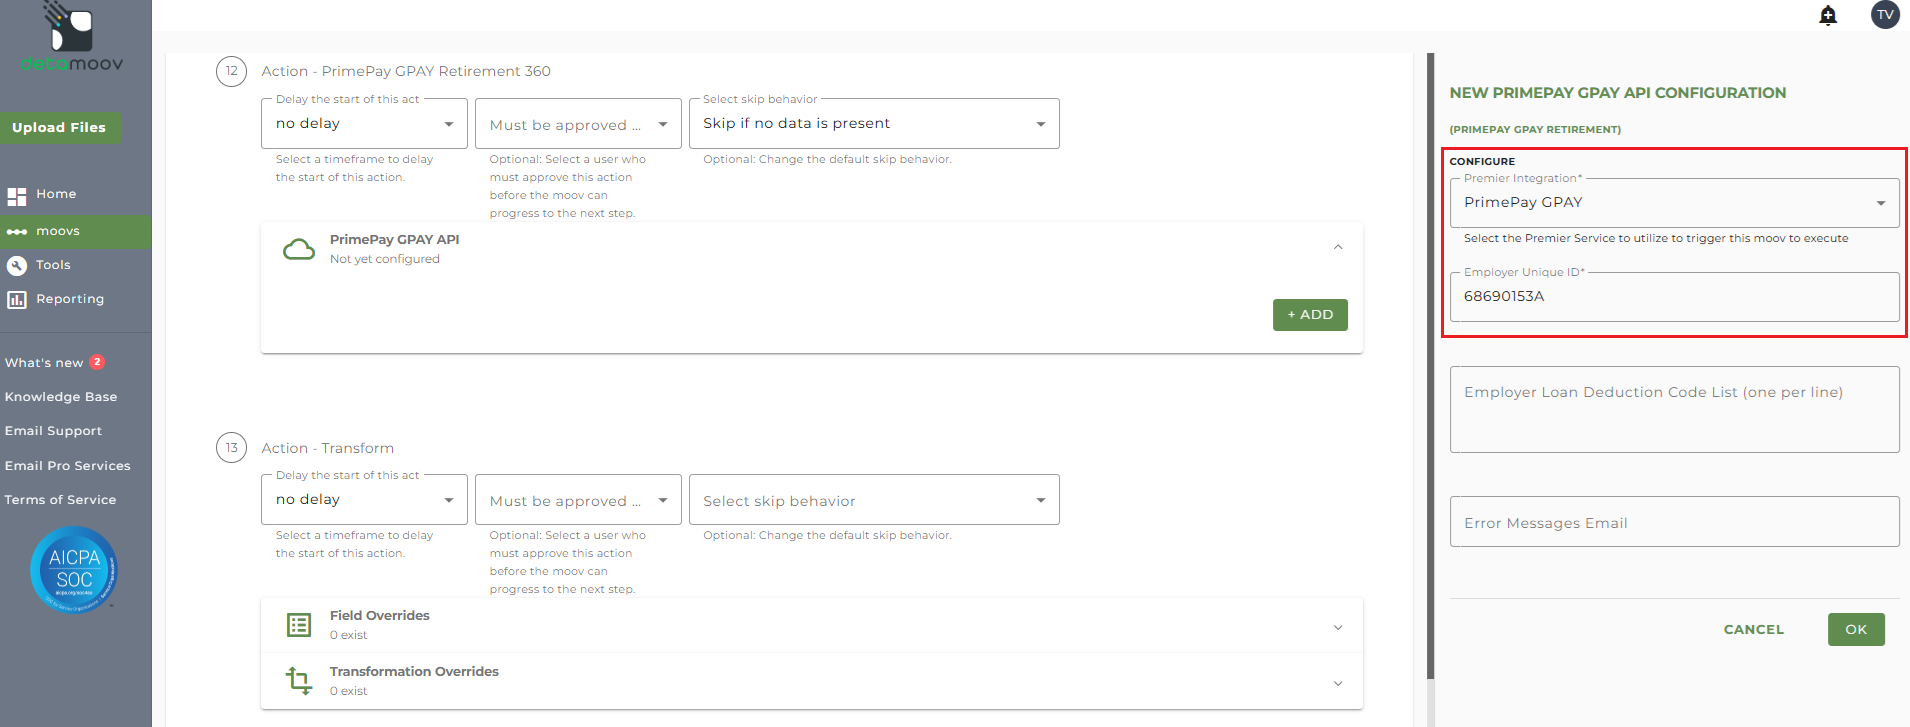The image size is (1910, 727).
Task: Click the Error Messages Email field
Action: pyautogui.click(x=1674, y=522)
